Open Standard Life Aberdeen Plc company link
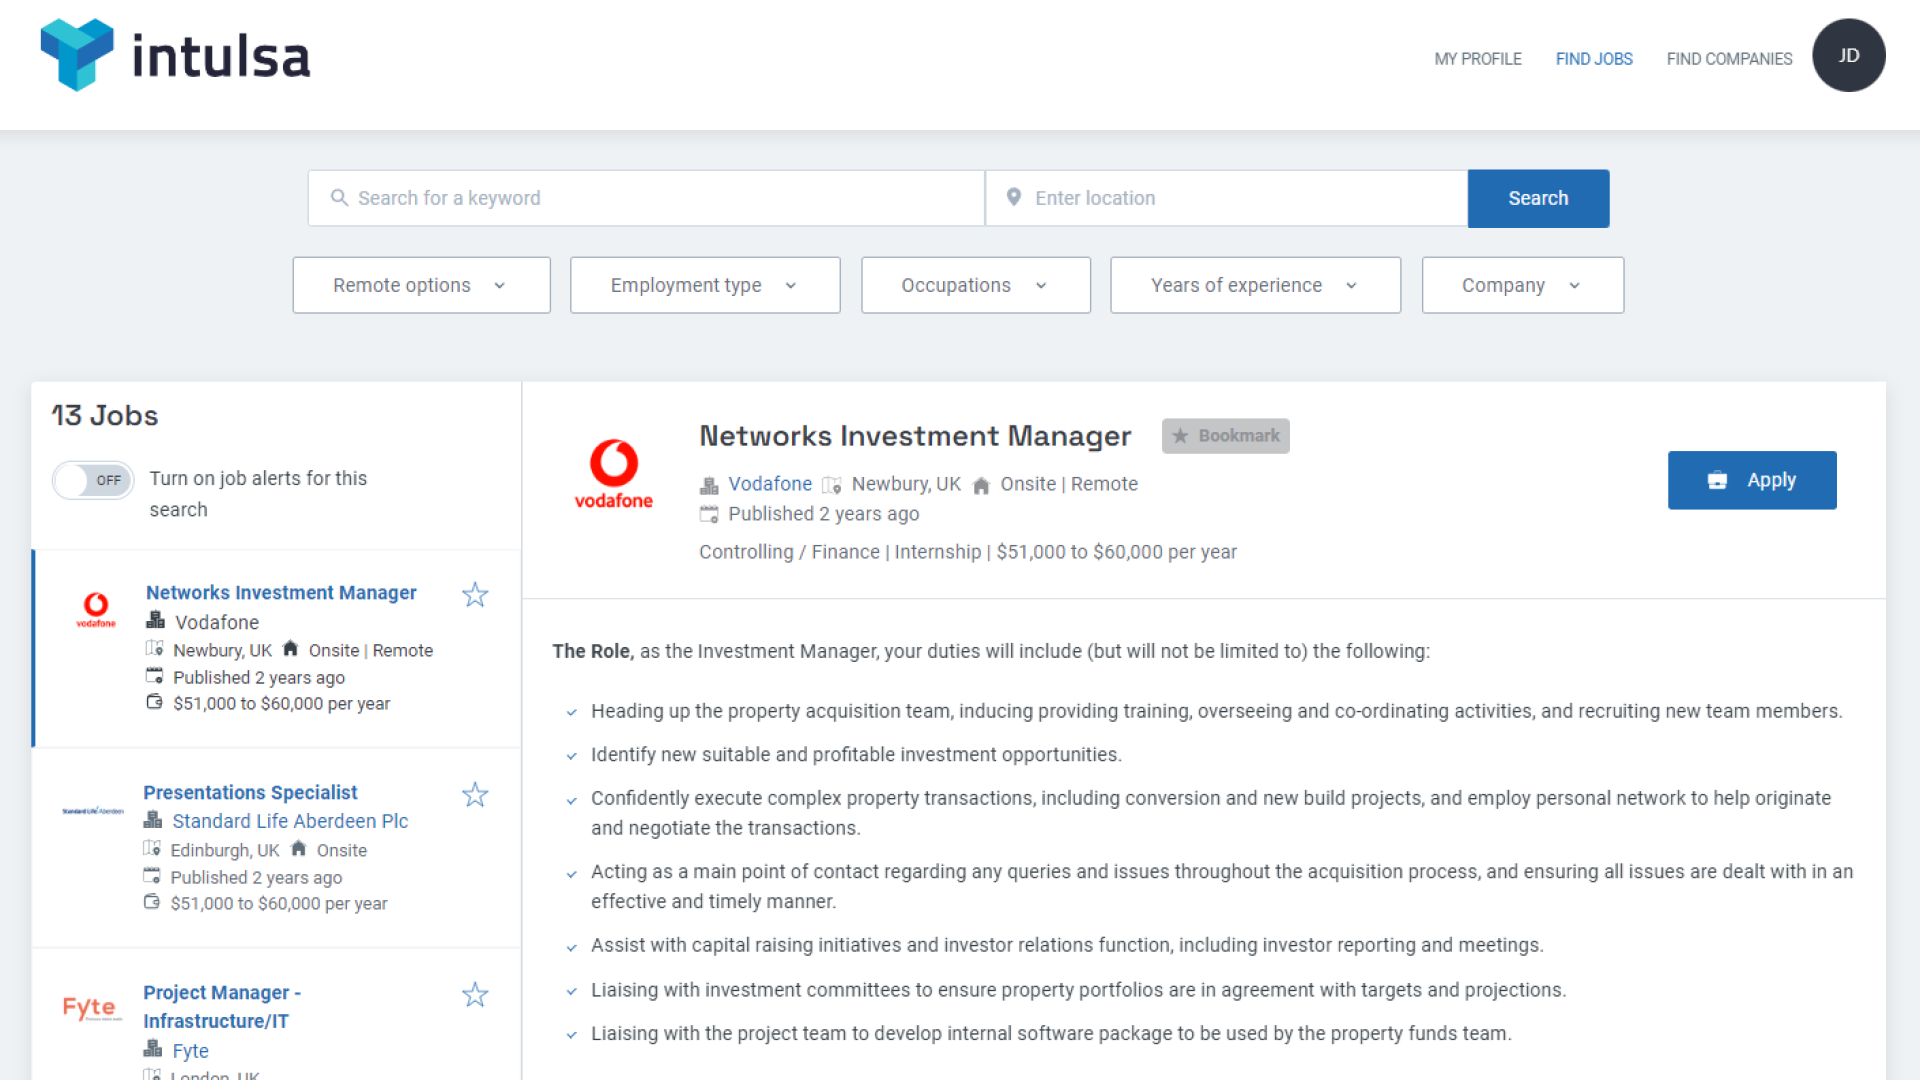The image size is (1920, 1080). click(290, 821)
